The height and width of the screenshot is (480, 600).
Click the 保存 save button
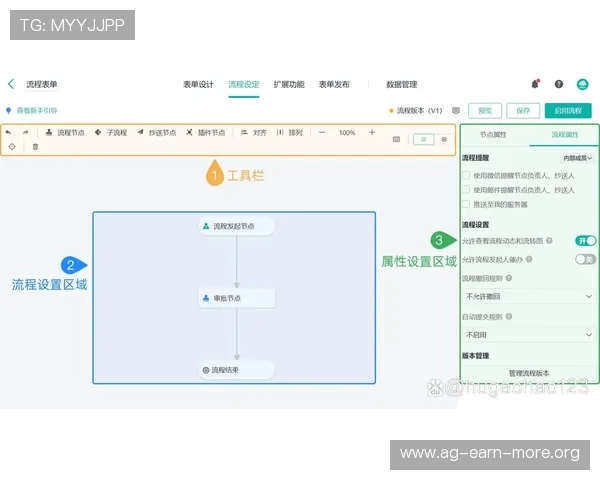pyautogui.click(x=523, y=111)
